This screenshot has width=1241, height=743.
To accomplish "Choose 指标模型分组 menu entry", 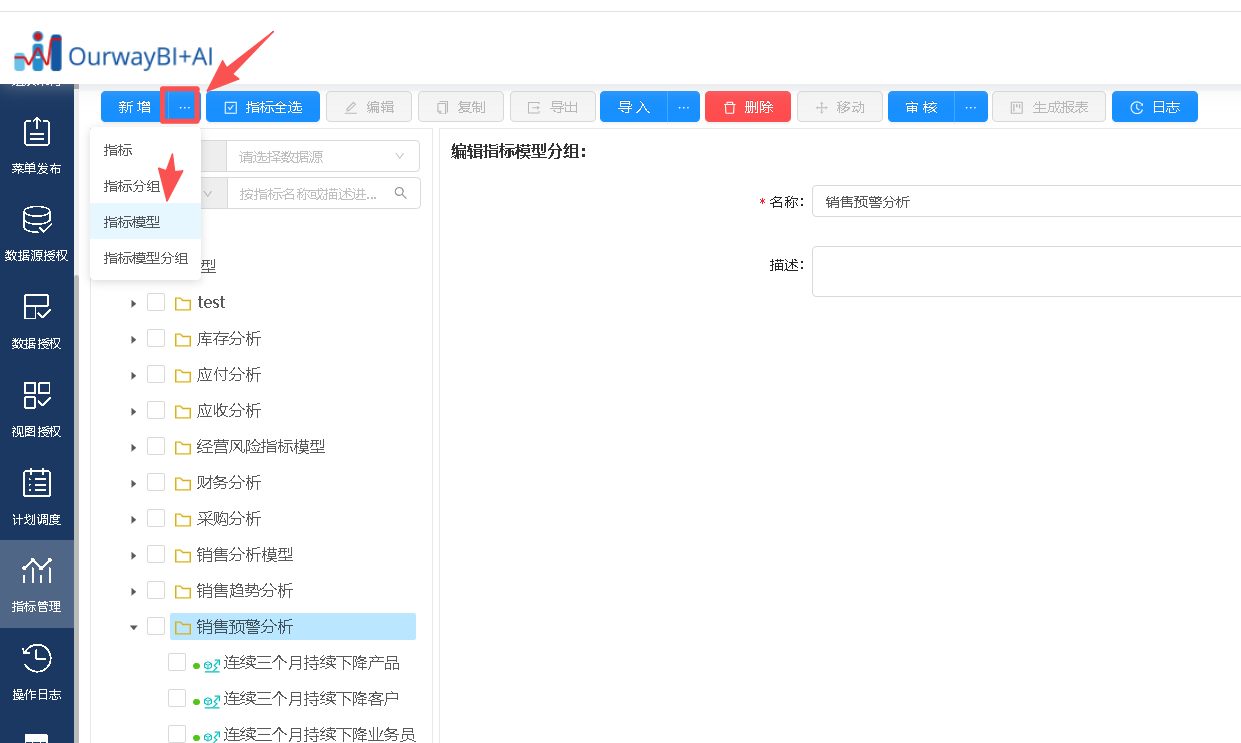I will click(146, 258).
